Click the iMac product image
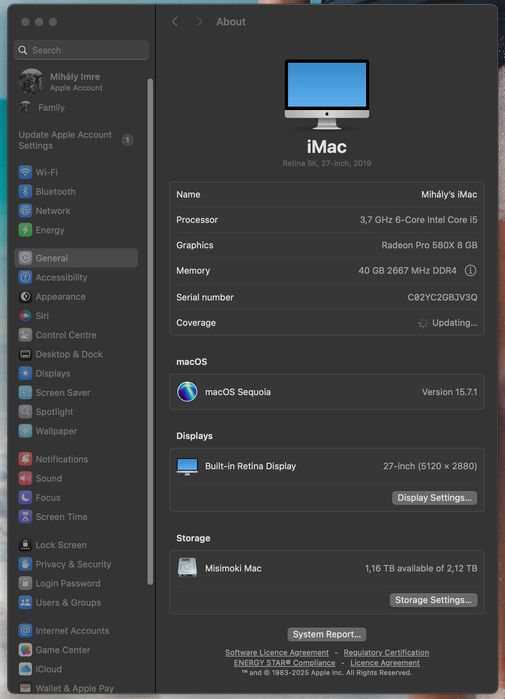Viewport: 505px width, 699px height. 327,95
